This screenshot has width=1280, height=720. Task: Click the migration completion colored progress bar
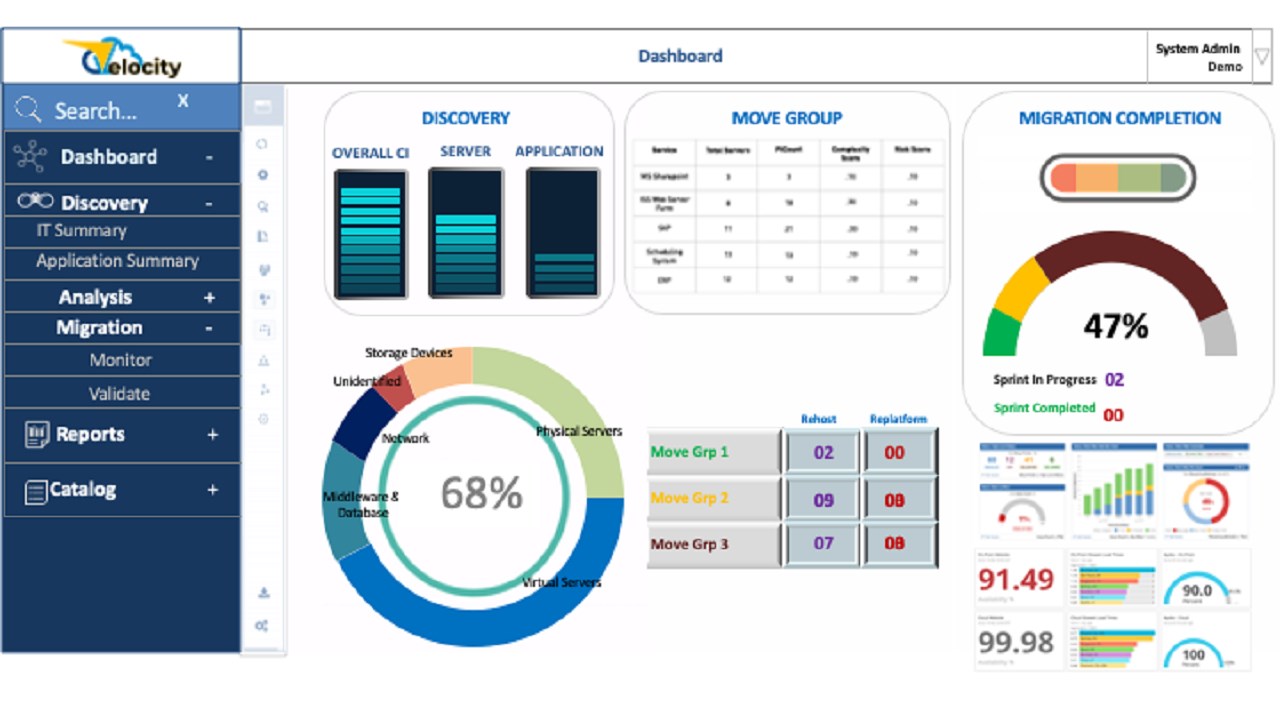(1118, 179)
